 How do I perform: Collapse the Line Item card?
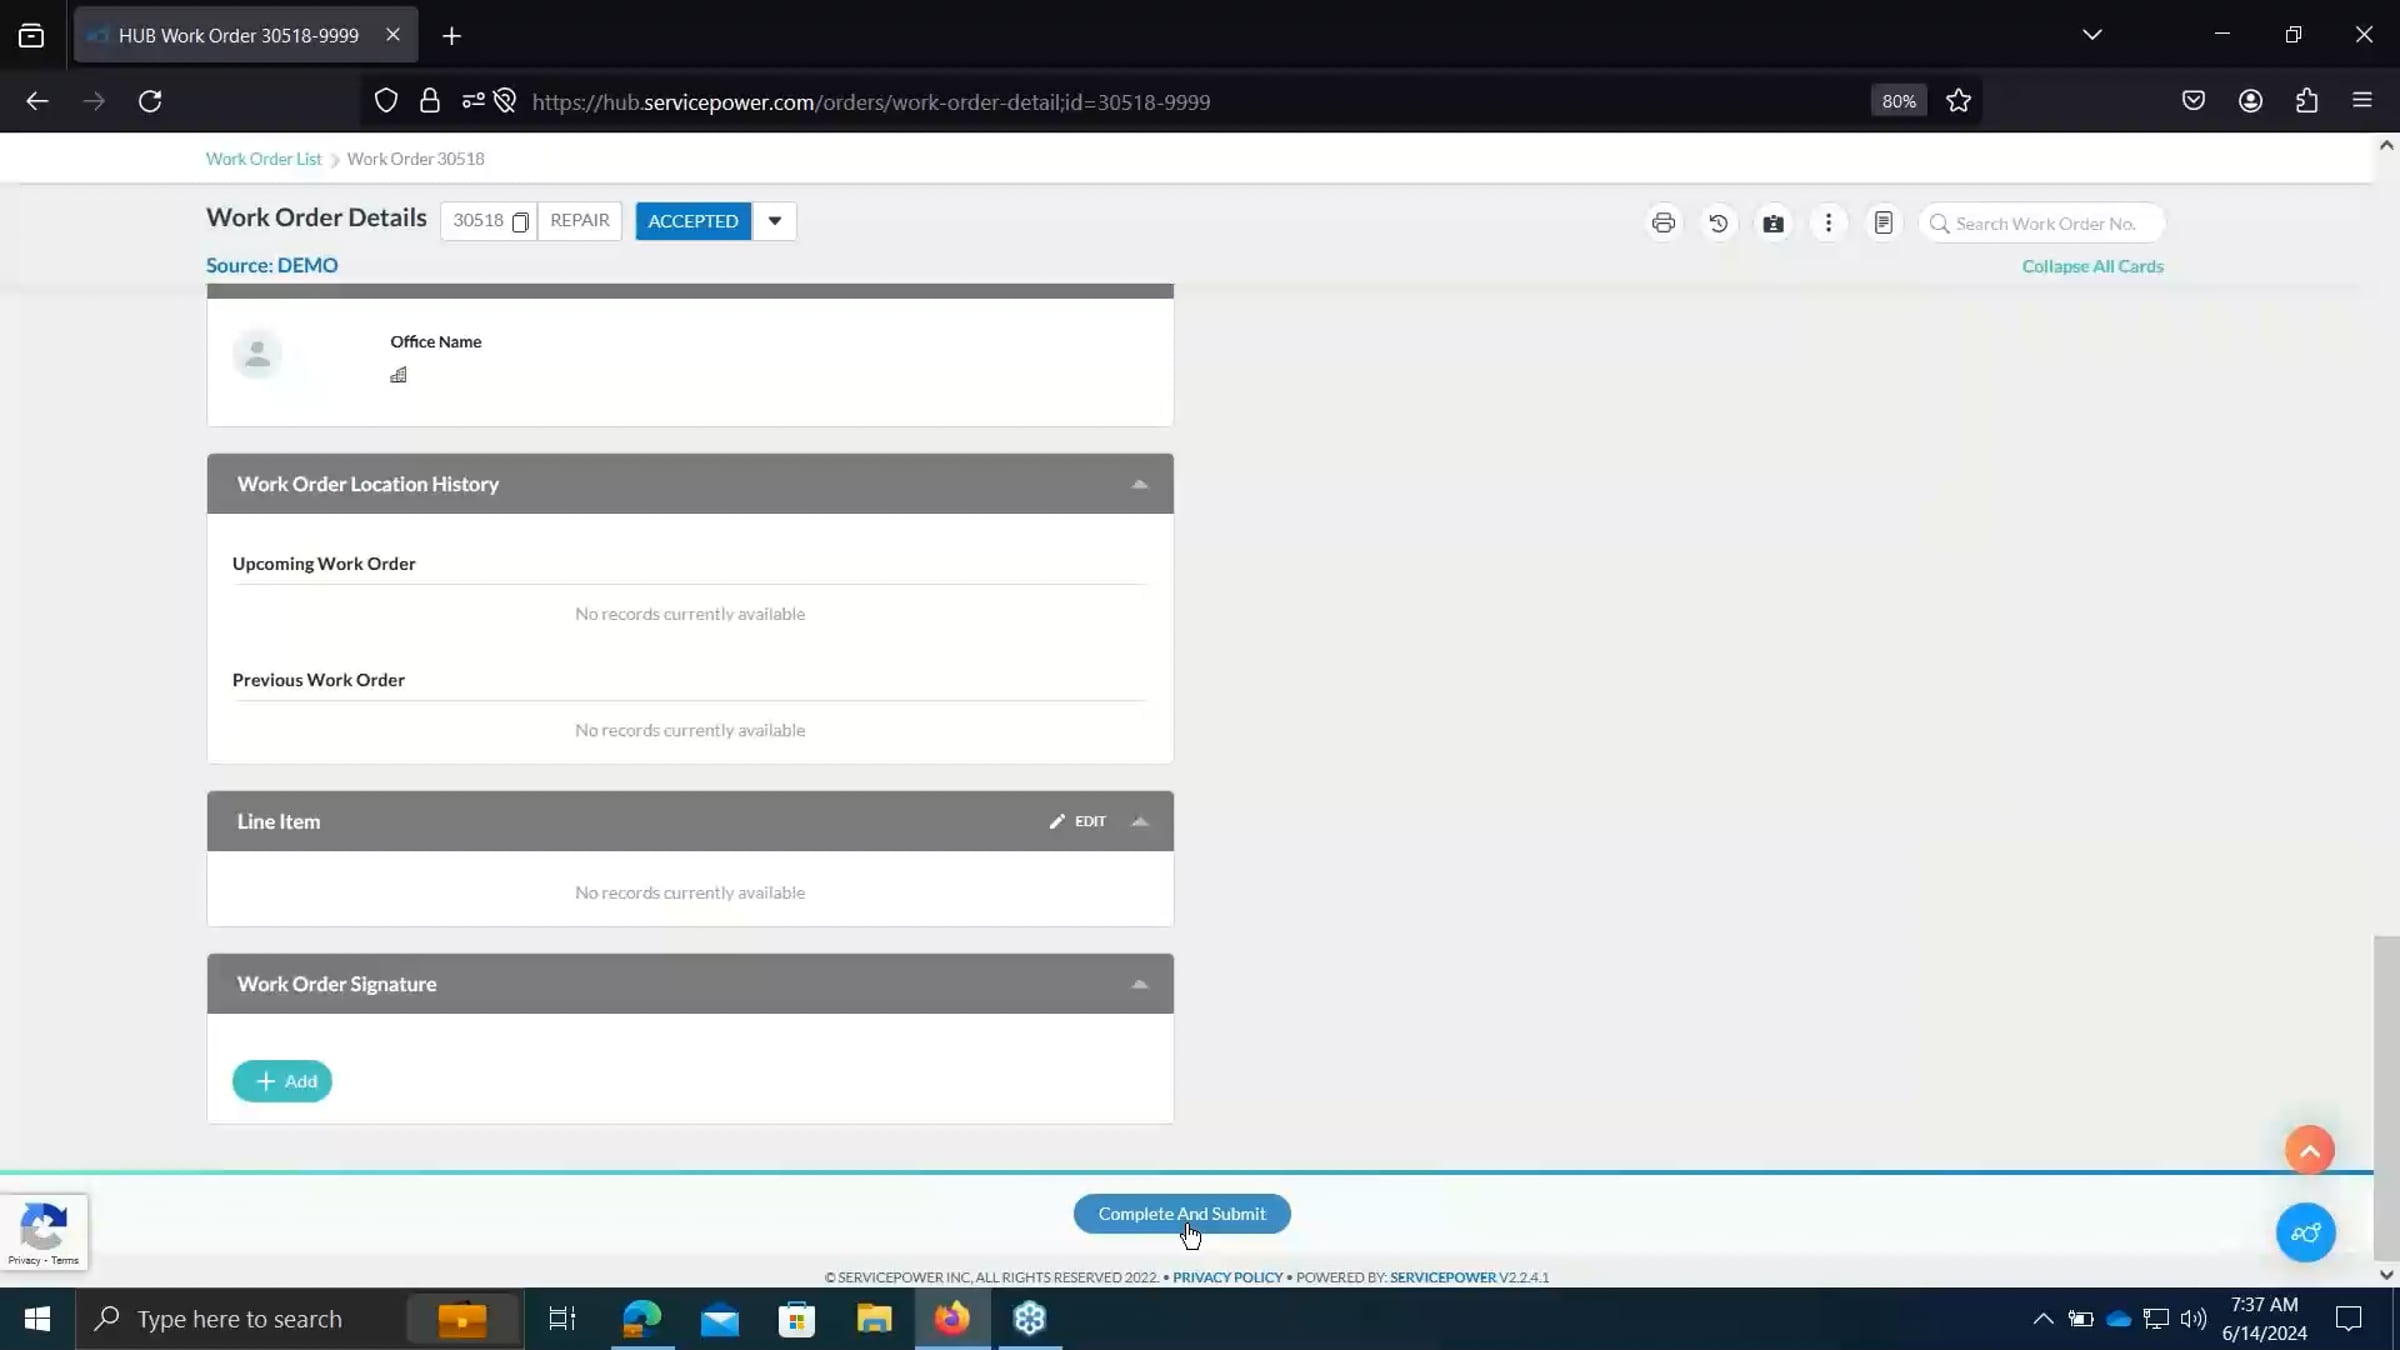[1139, 822]
